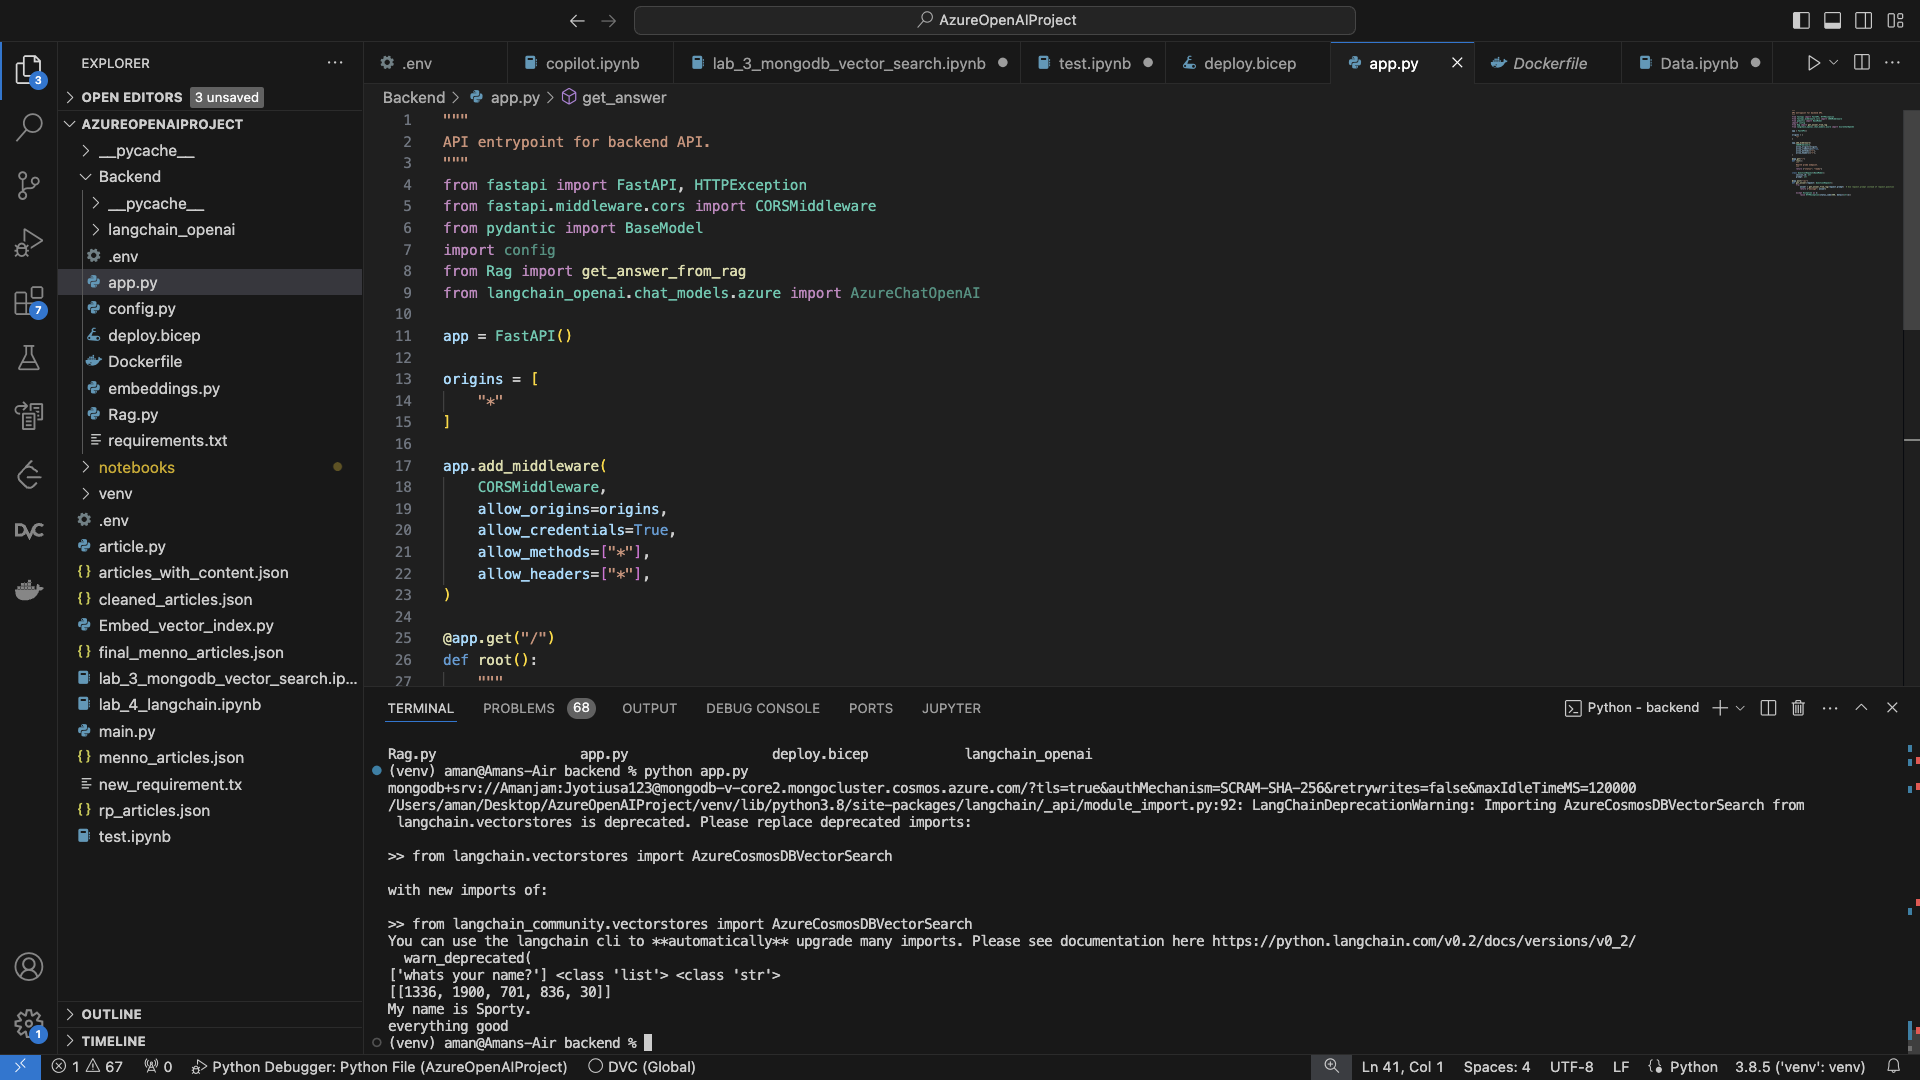
Task: Open the Docker view in activity bar
Action: pyautogui.click(x=29, y=590)
